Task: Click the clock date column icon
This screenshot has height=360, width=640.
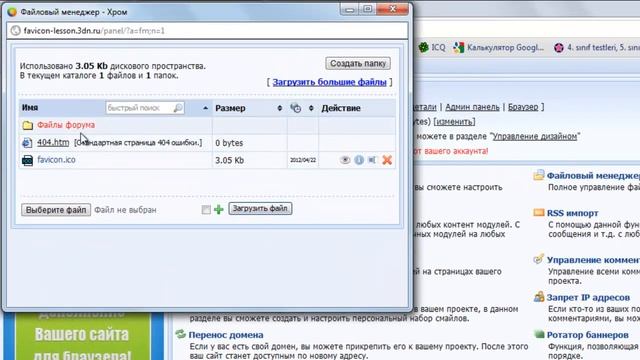Action: (296, 108)
